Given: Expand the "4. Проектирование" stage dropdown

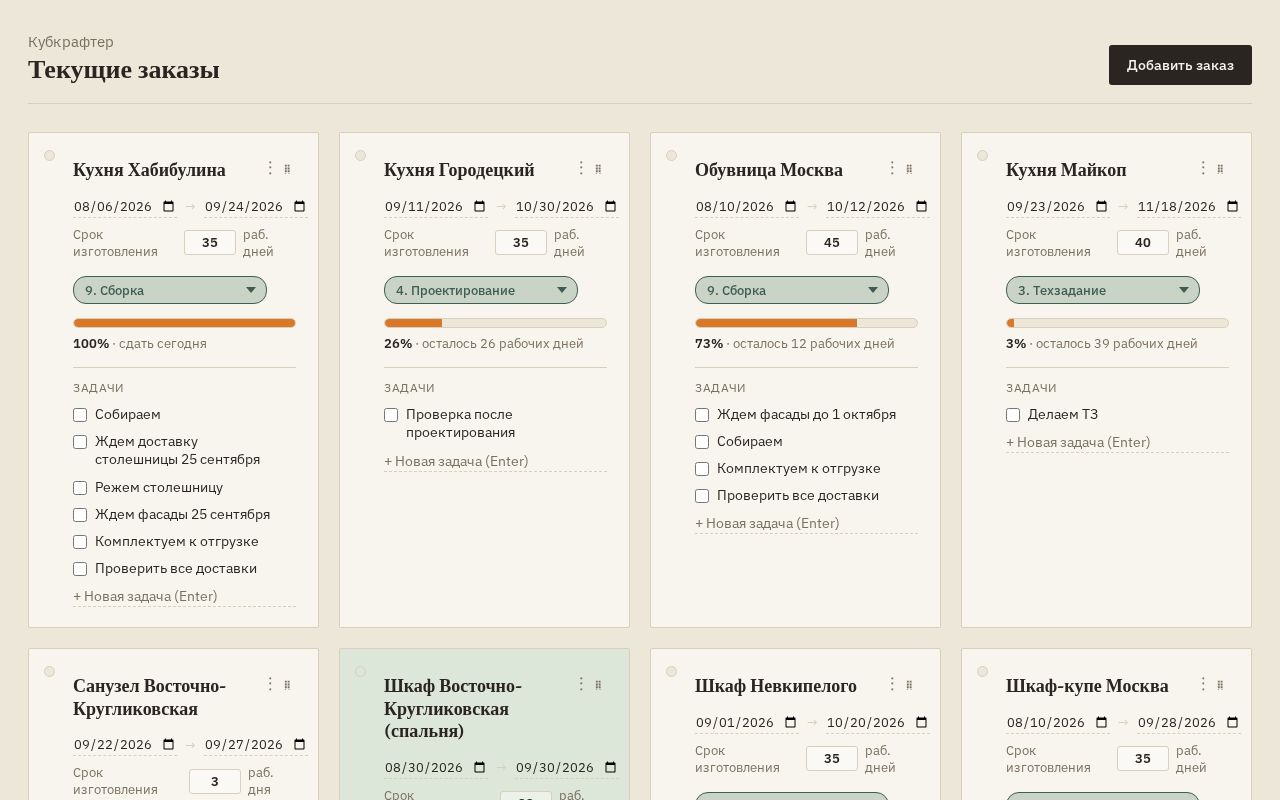Looking at the screenshot, I should 481,290.
